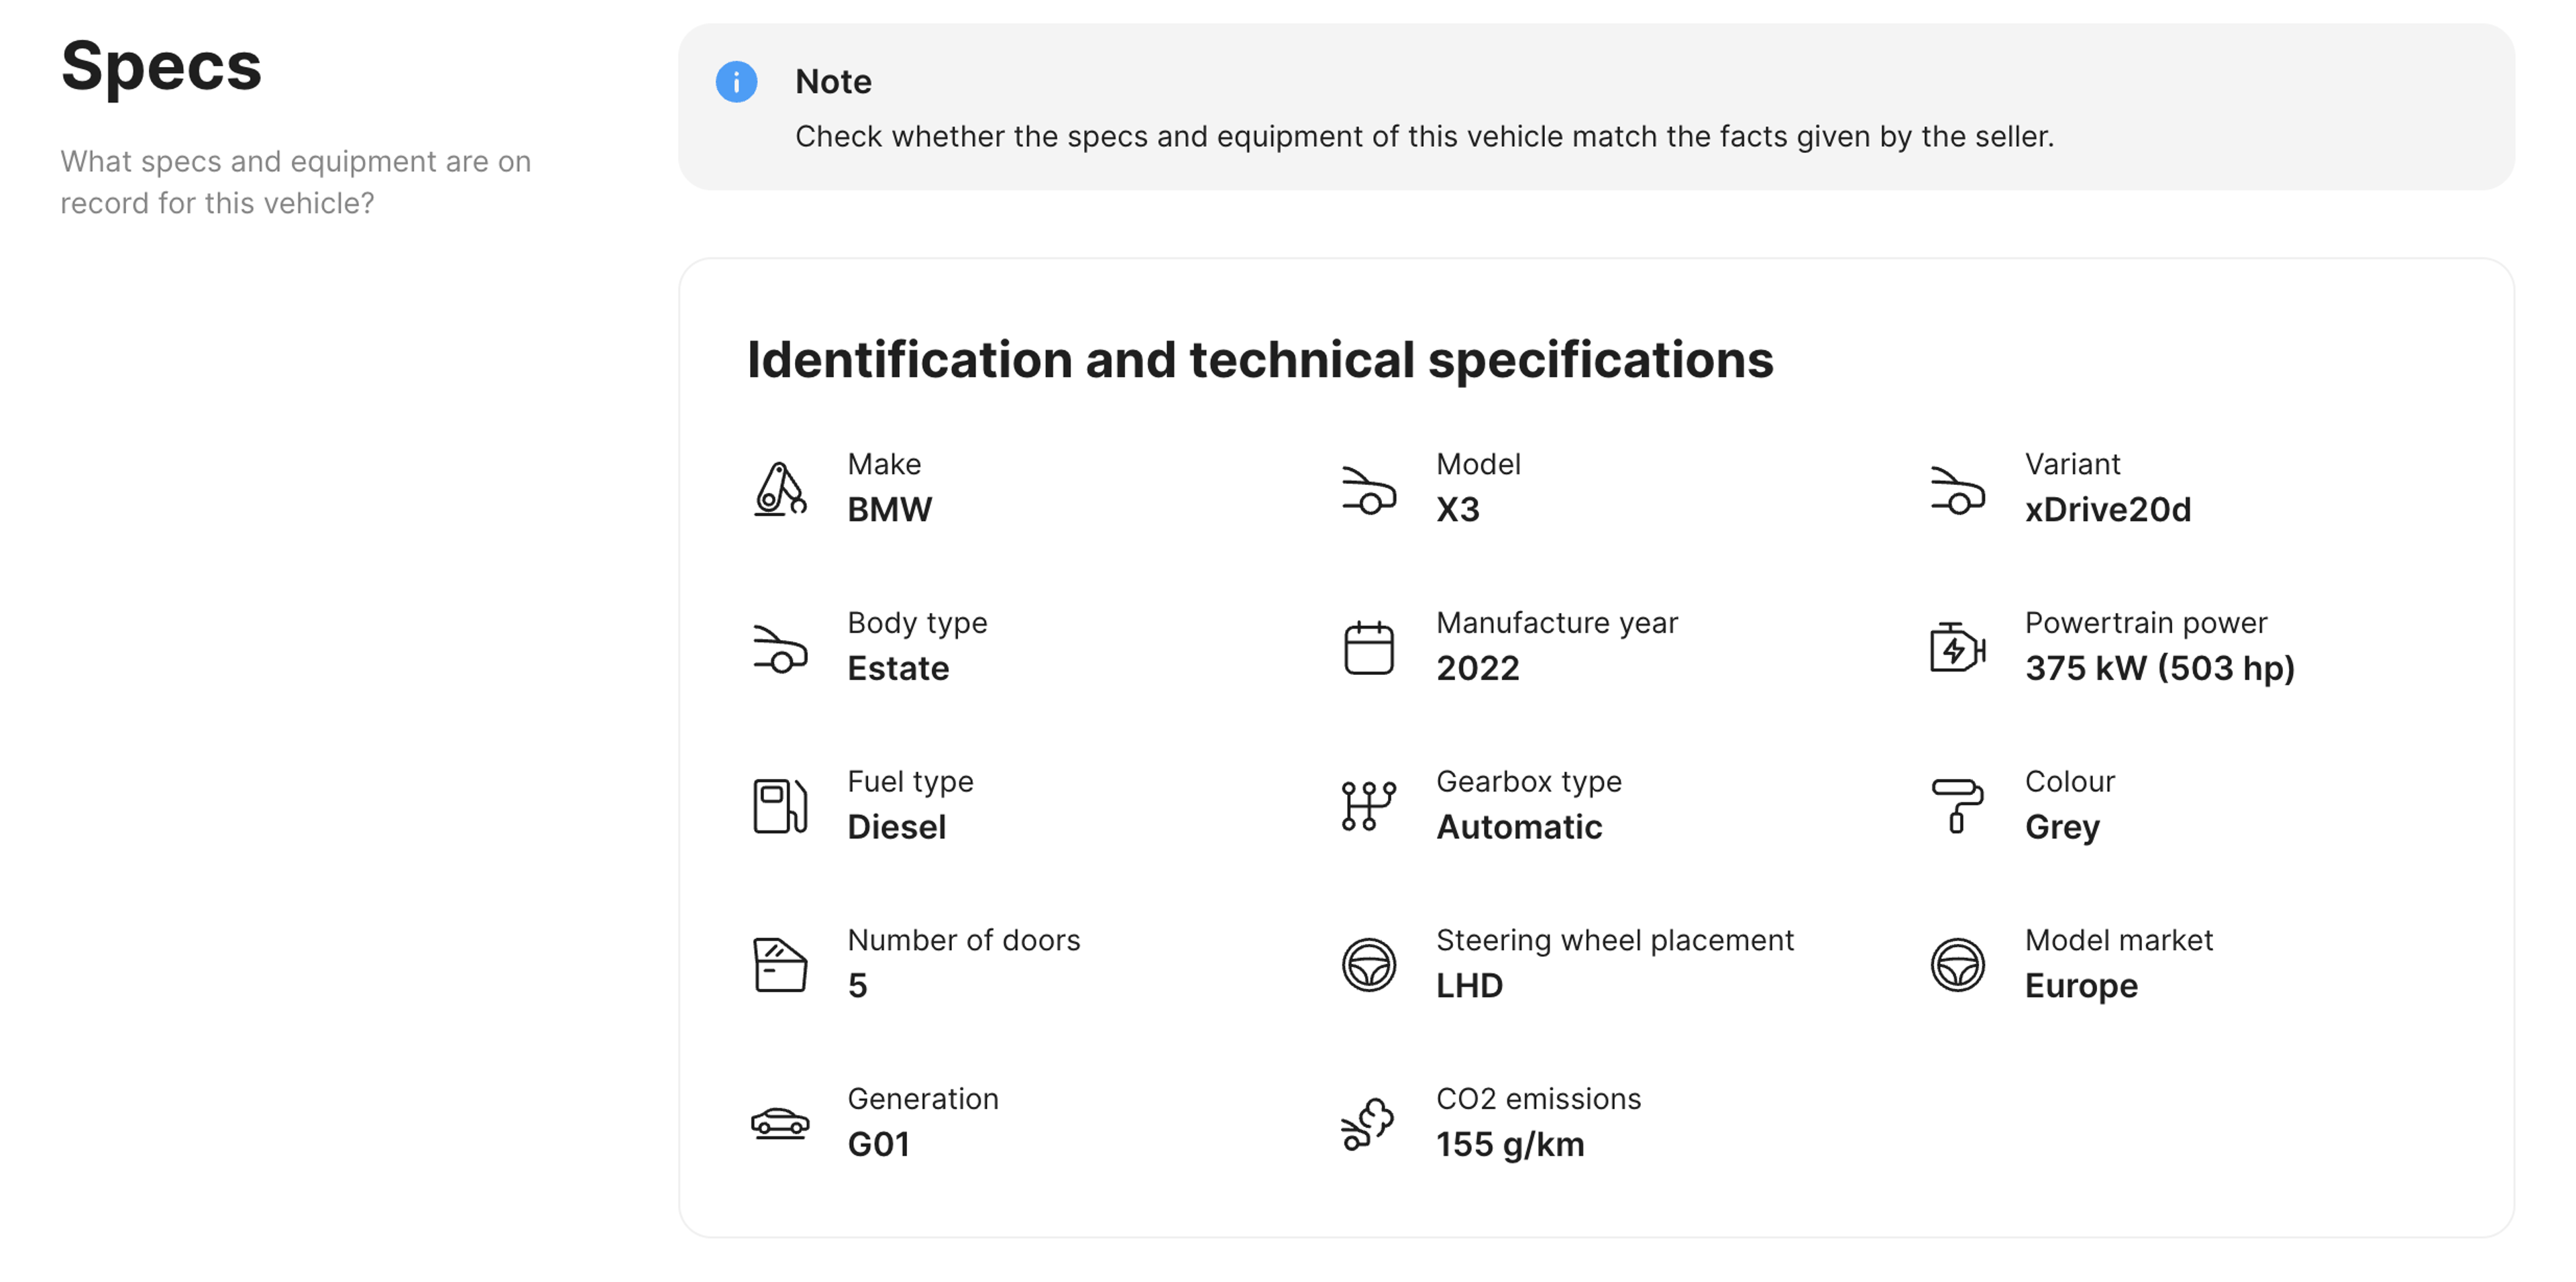Click the 155 g/km emissions value
This screenshot has width=2576, height=1282.
[1509, 1144]
